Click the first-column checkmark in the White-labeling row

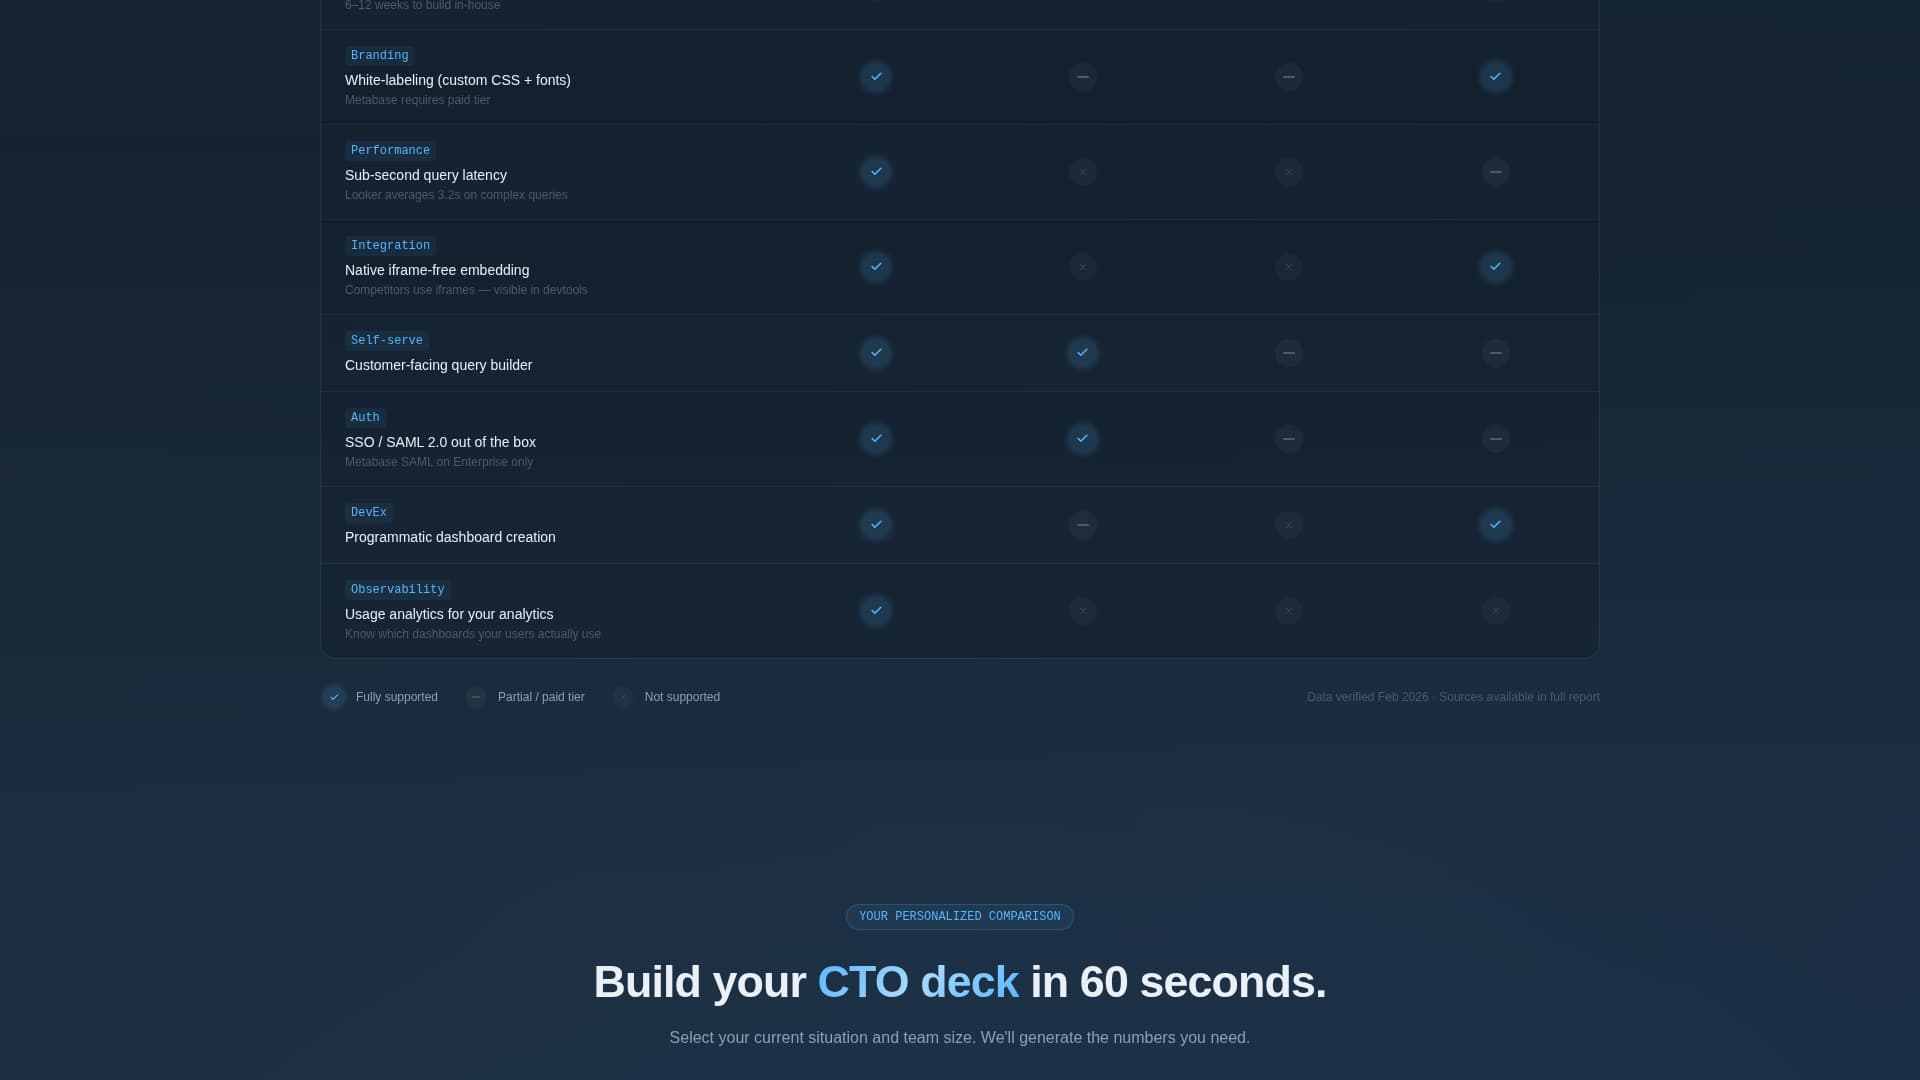pos(876,77)
